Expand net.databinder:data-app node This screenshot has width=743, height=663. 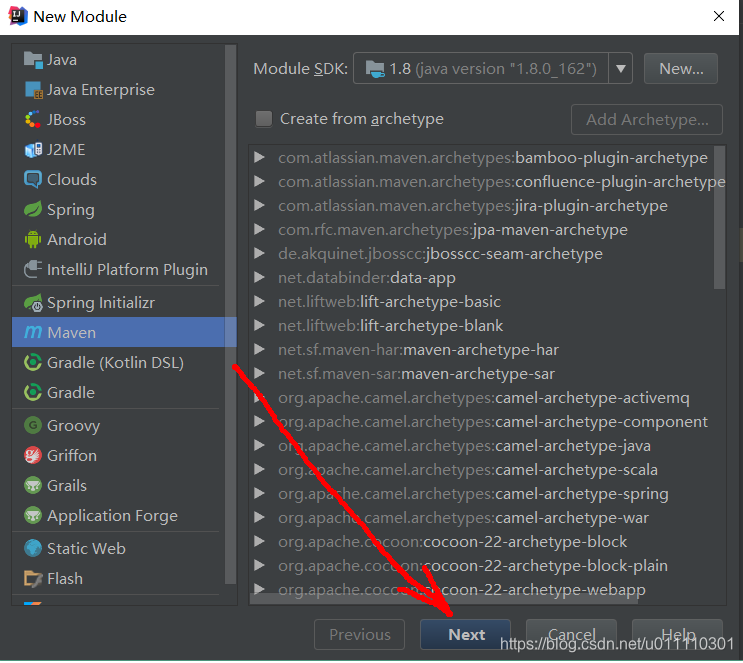tap(259, 277)
